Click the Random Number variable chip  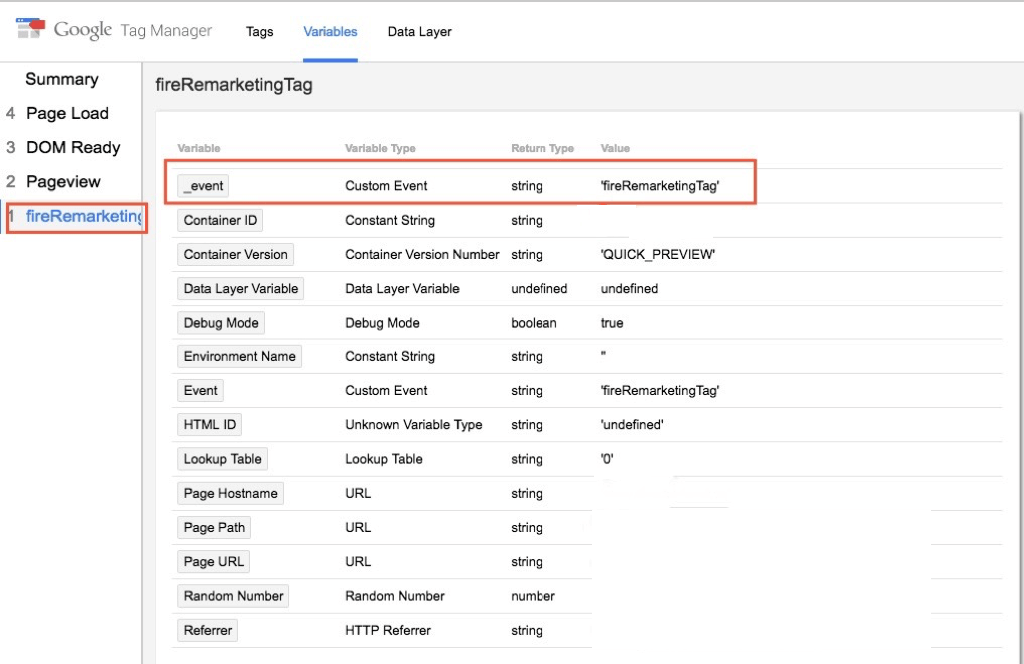click(x=233, y=596)
